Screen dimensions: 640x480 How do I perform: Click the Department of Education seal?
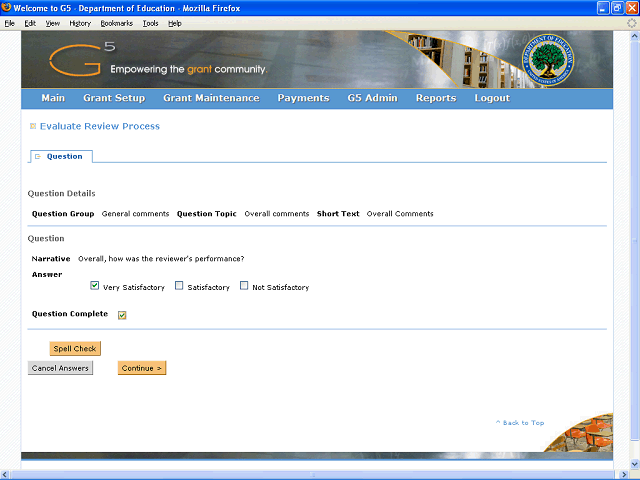[x=548, y=60]
